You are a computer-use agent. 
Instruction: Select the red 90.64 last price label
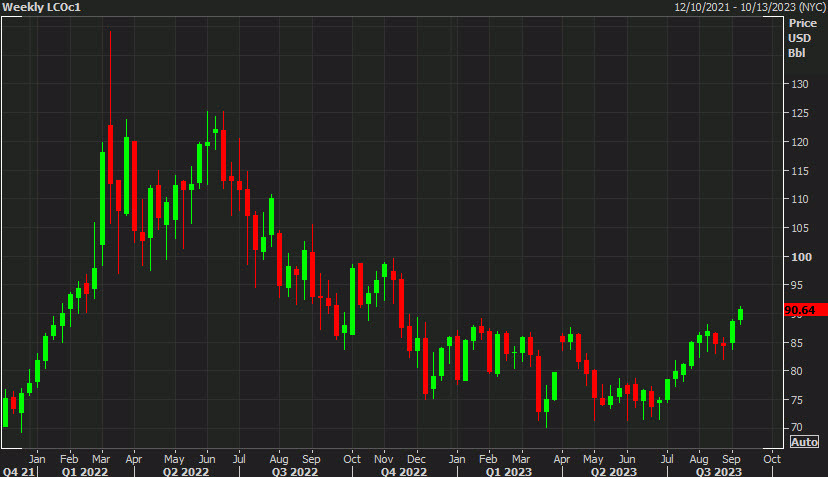tap(806, 310)
